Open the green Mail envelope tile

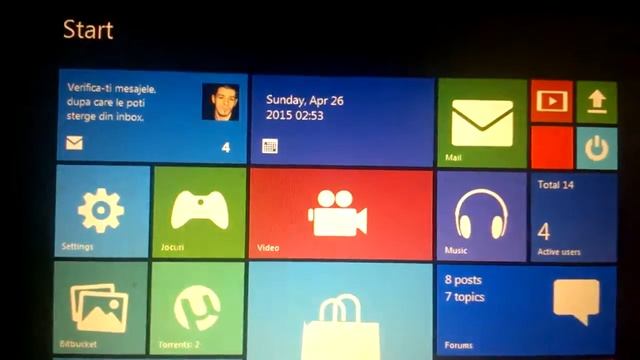coord(482,123)
